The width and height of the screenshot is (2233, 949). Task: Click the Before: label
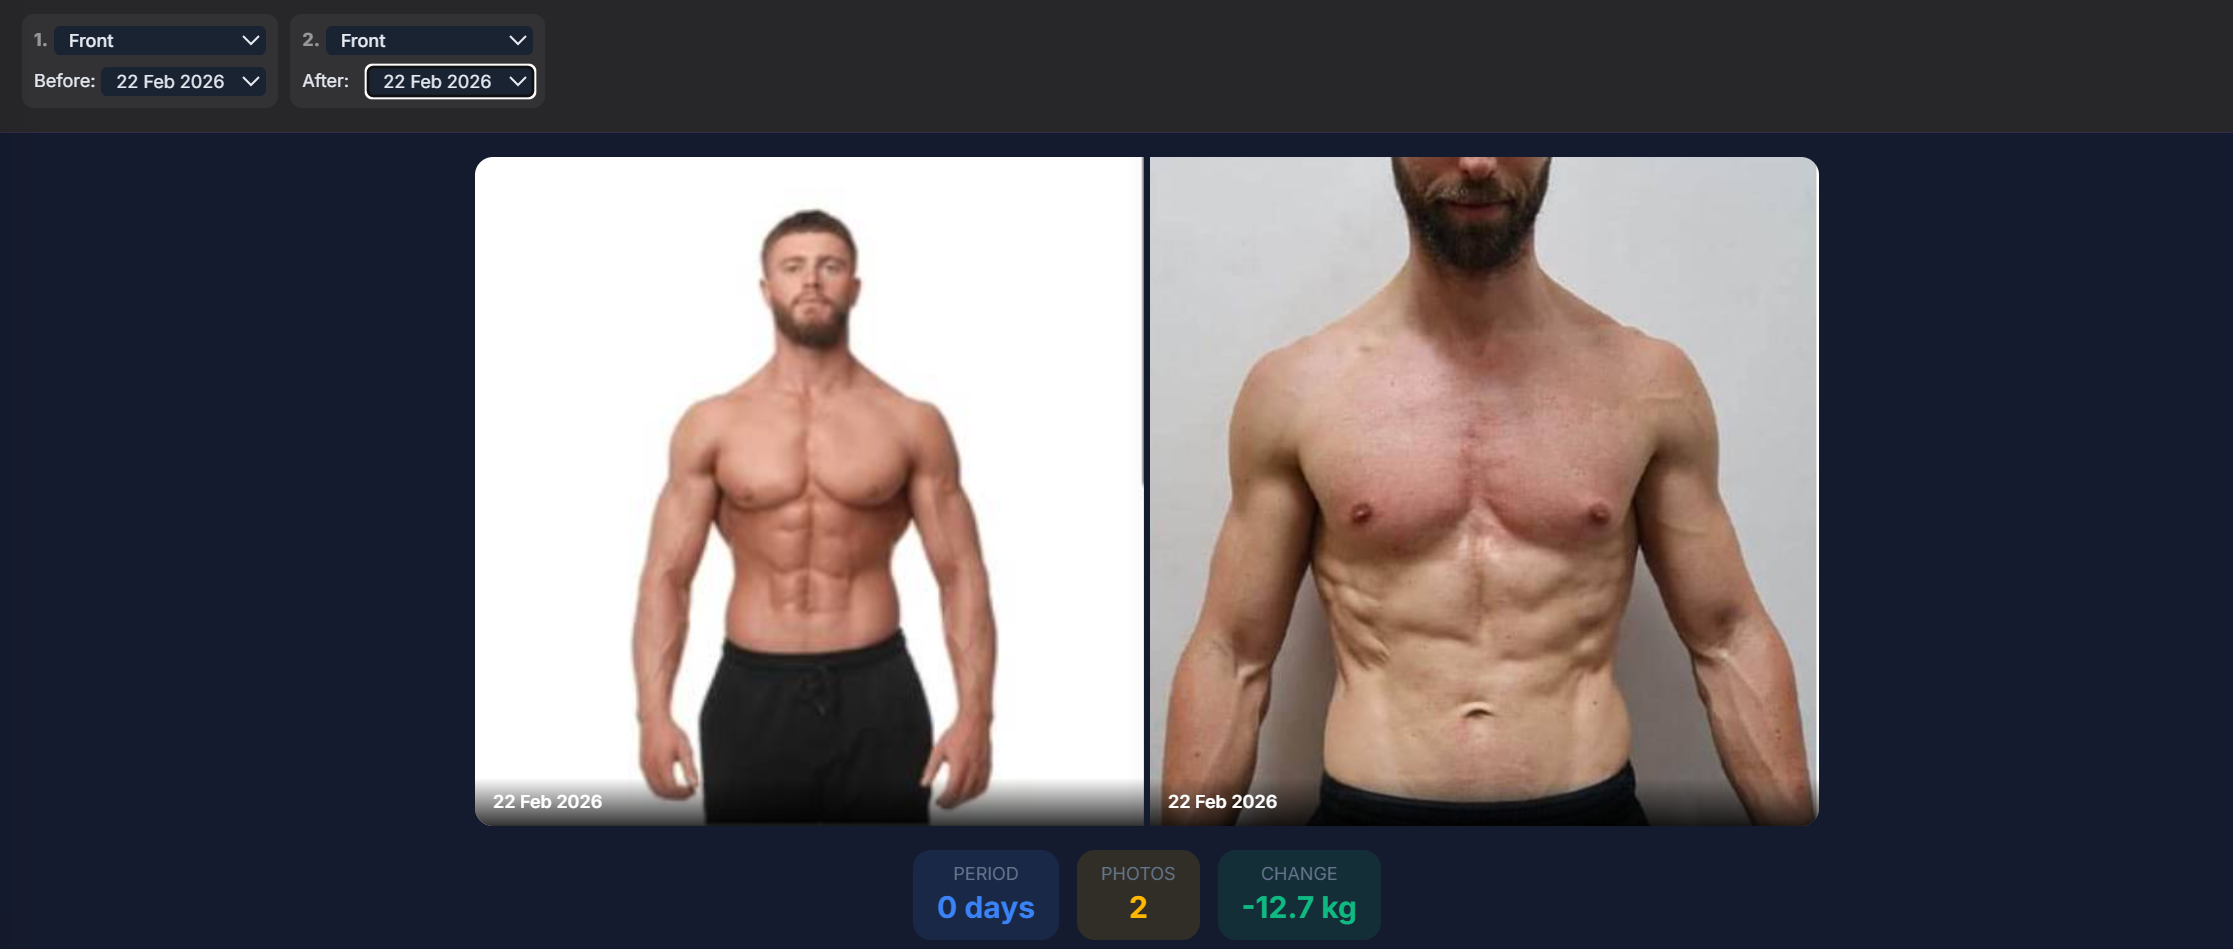pos(64,81)
